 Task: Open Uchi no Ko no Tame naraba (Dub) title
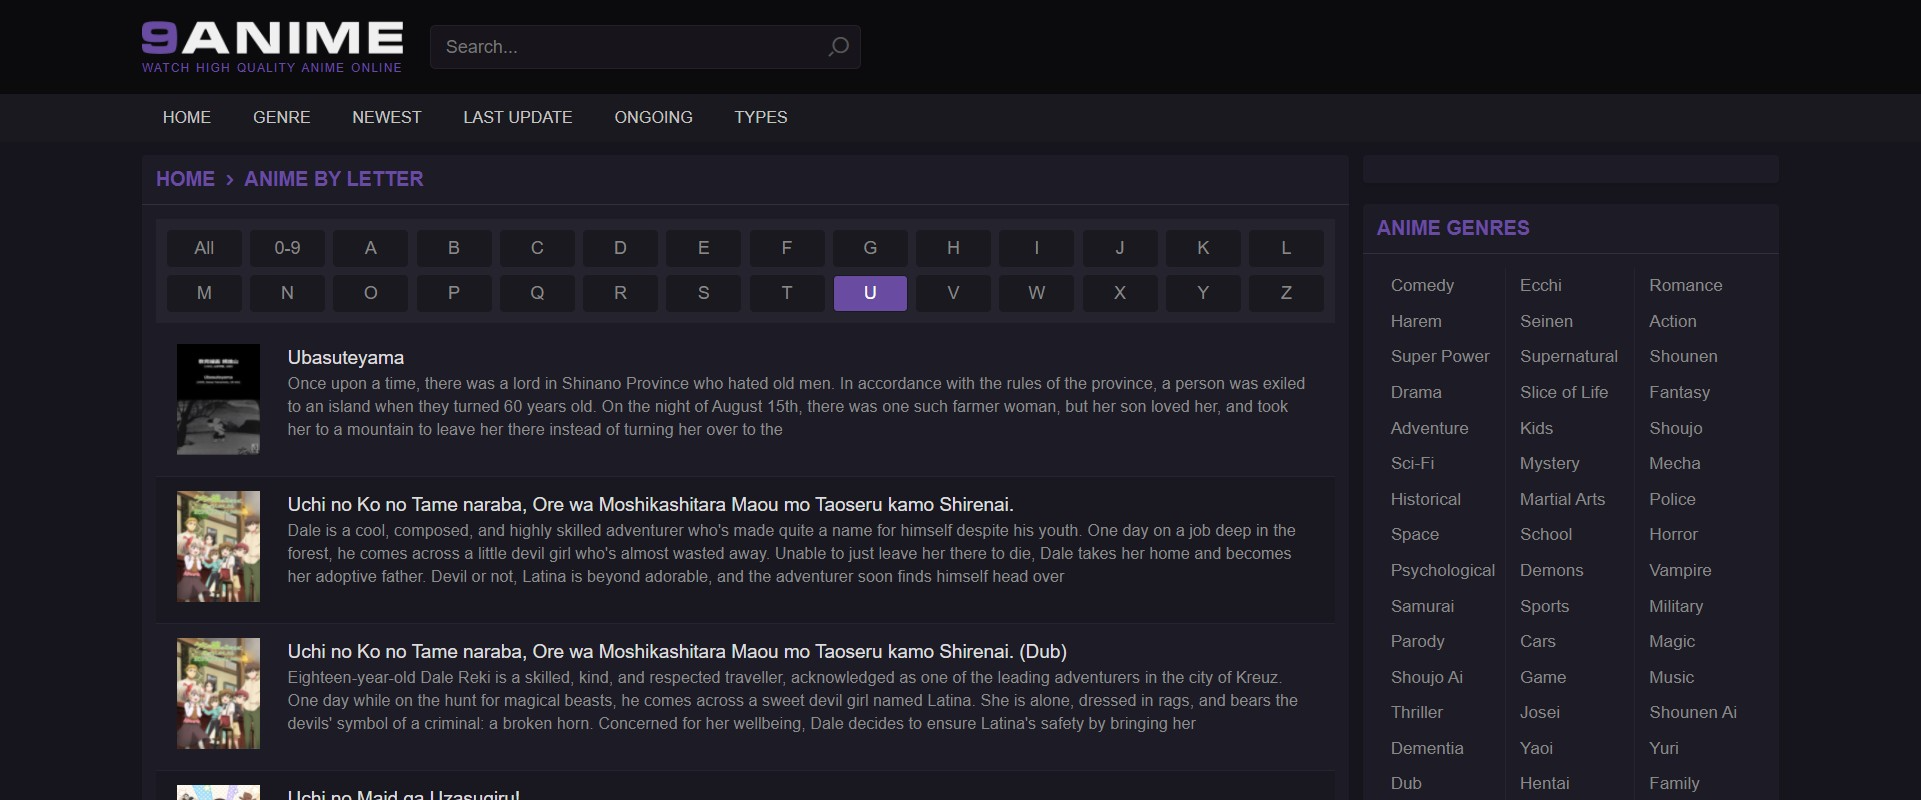coord(677,651)
